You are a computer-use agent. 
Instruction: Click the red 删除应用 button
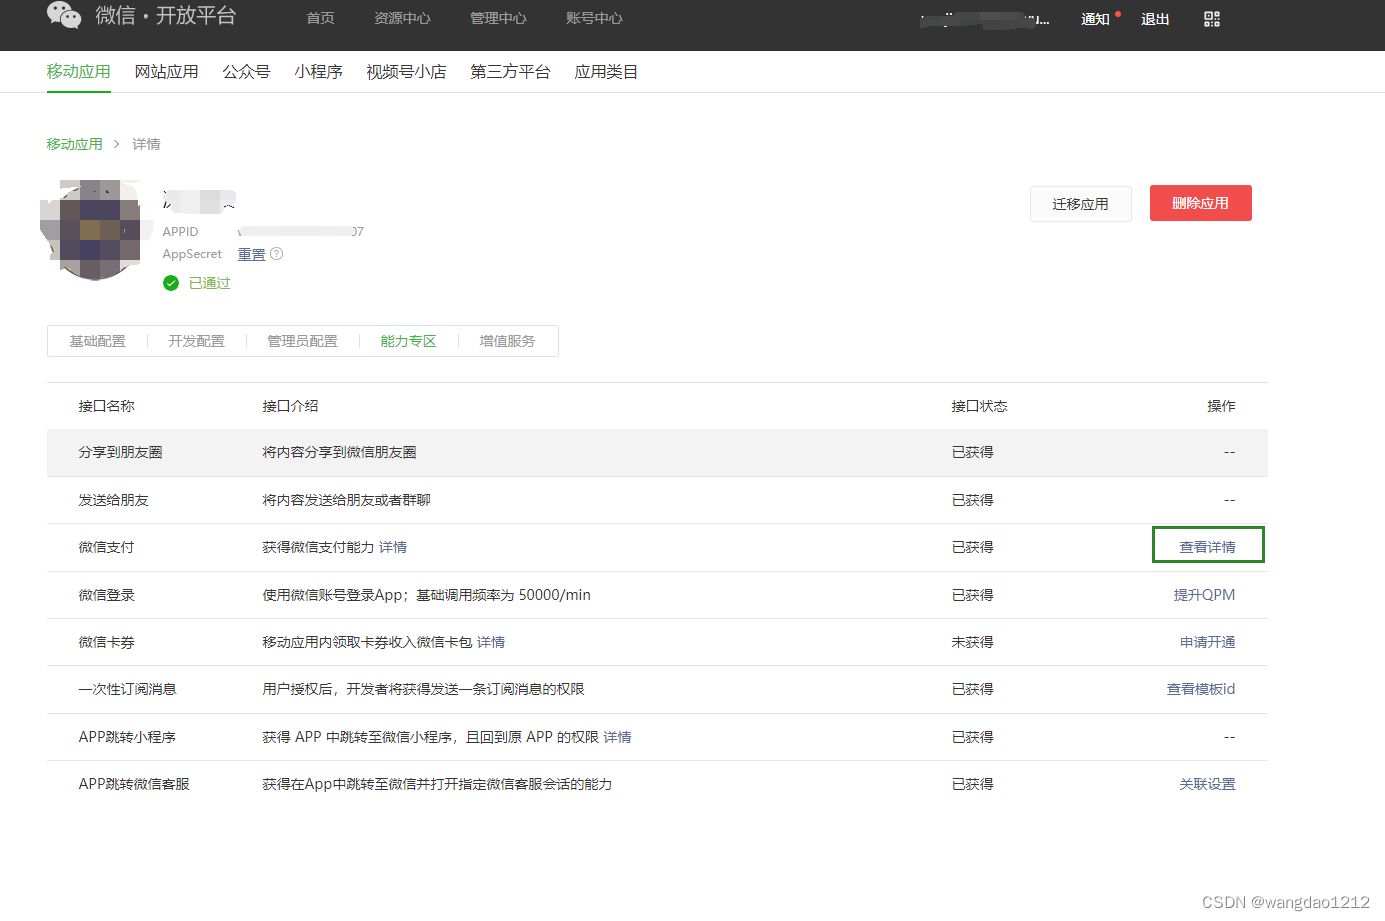tap(1201, 203)
